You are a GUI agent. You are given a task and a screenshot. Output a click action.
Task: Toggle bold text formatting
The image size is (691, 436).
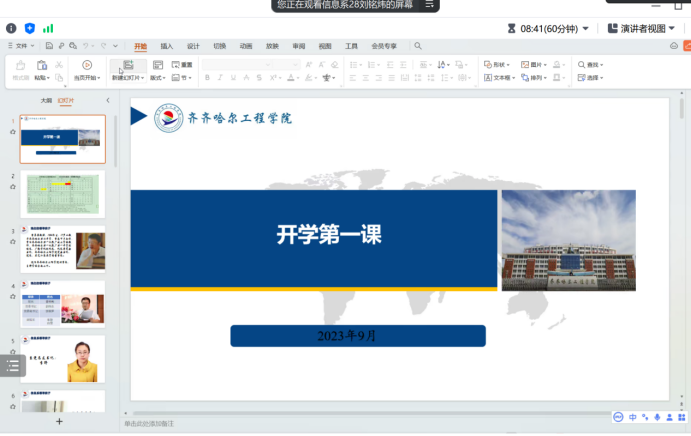tap(207, 77)
